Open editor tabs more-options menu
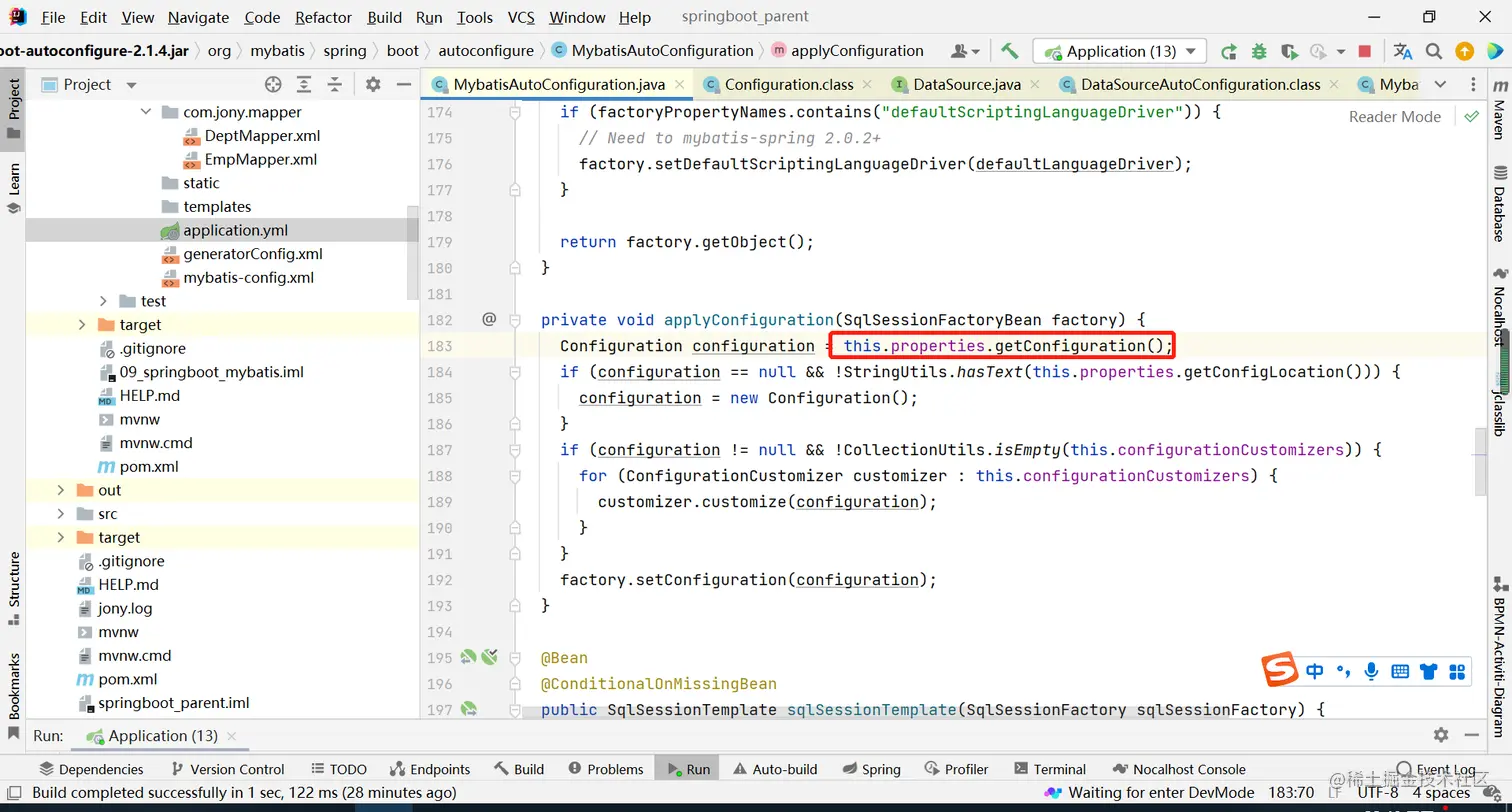1512x812 pixels. point(1473,84)
